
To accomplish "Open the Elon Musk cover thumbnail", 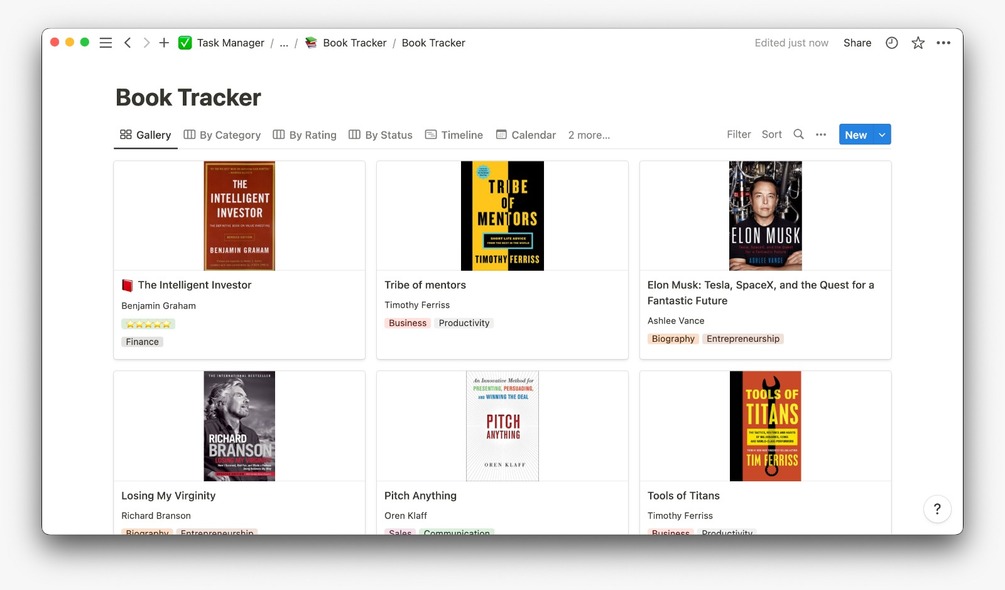I will point(765,216).
